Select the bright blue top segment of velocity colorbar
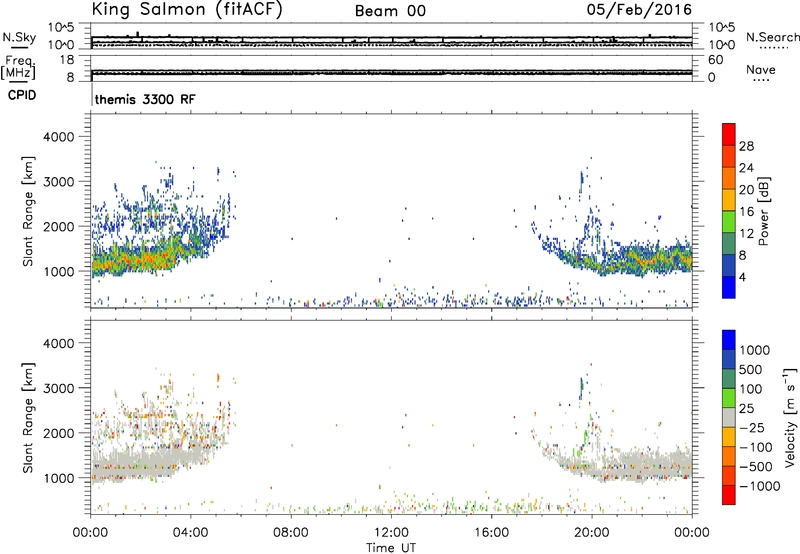800x554 pixels. [729, 340]
